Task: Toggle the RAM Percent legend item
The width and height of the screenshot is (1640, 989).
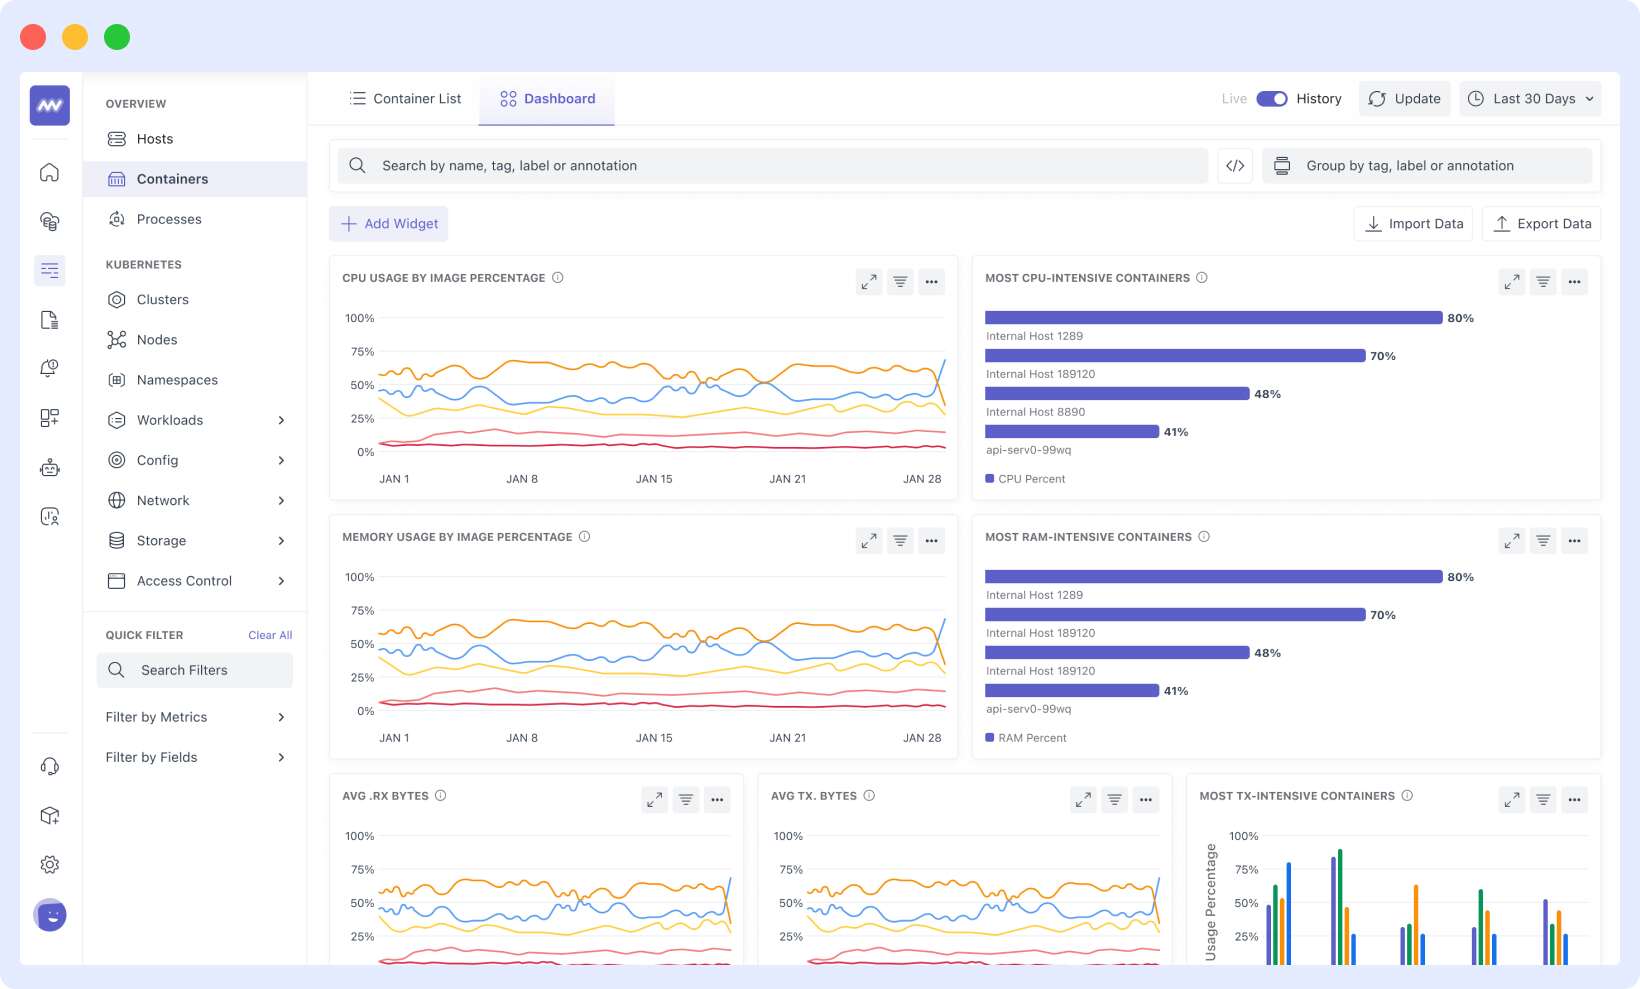Action: [x=1025, y=737]
